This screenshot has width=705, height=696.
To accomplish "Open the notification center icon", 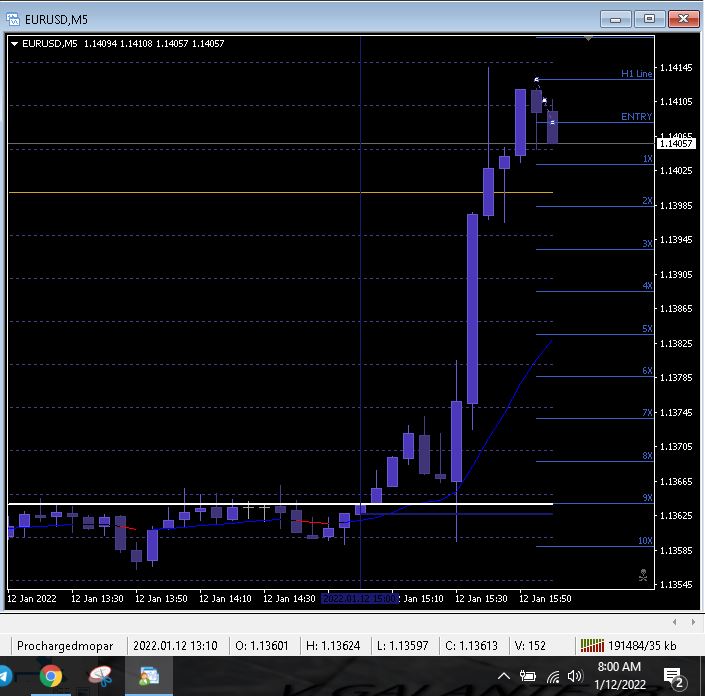I will pyautogui.click(x=674, y=676).
